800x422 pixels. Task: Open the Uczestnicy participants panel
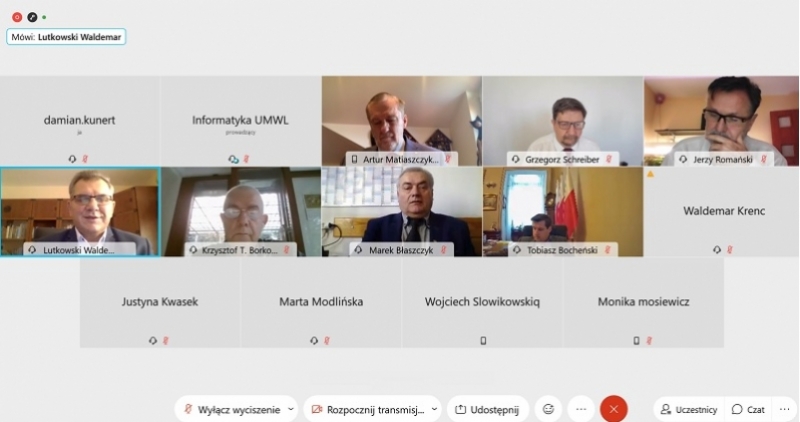tap(689, 409)
